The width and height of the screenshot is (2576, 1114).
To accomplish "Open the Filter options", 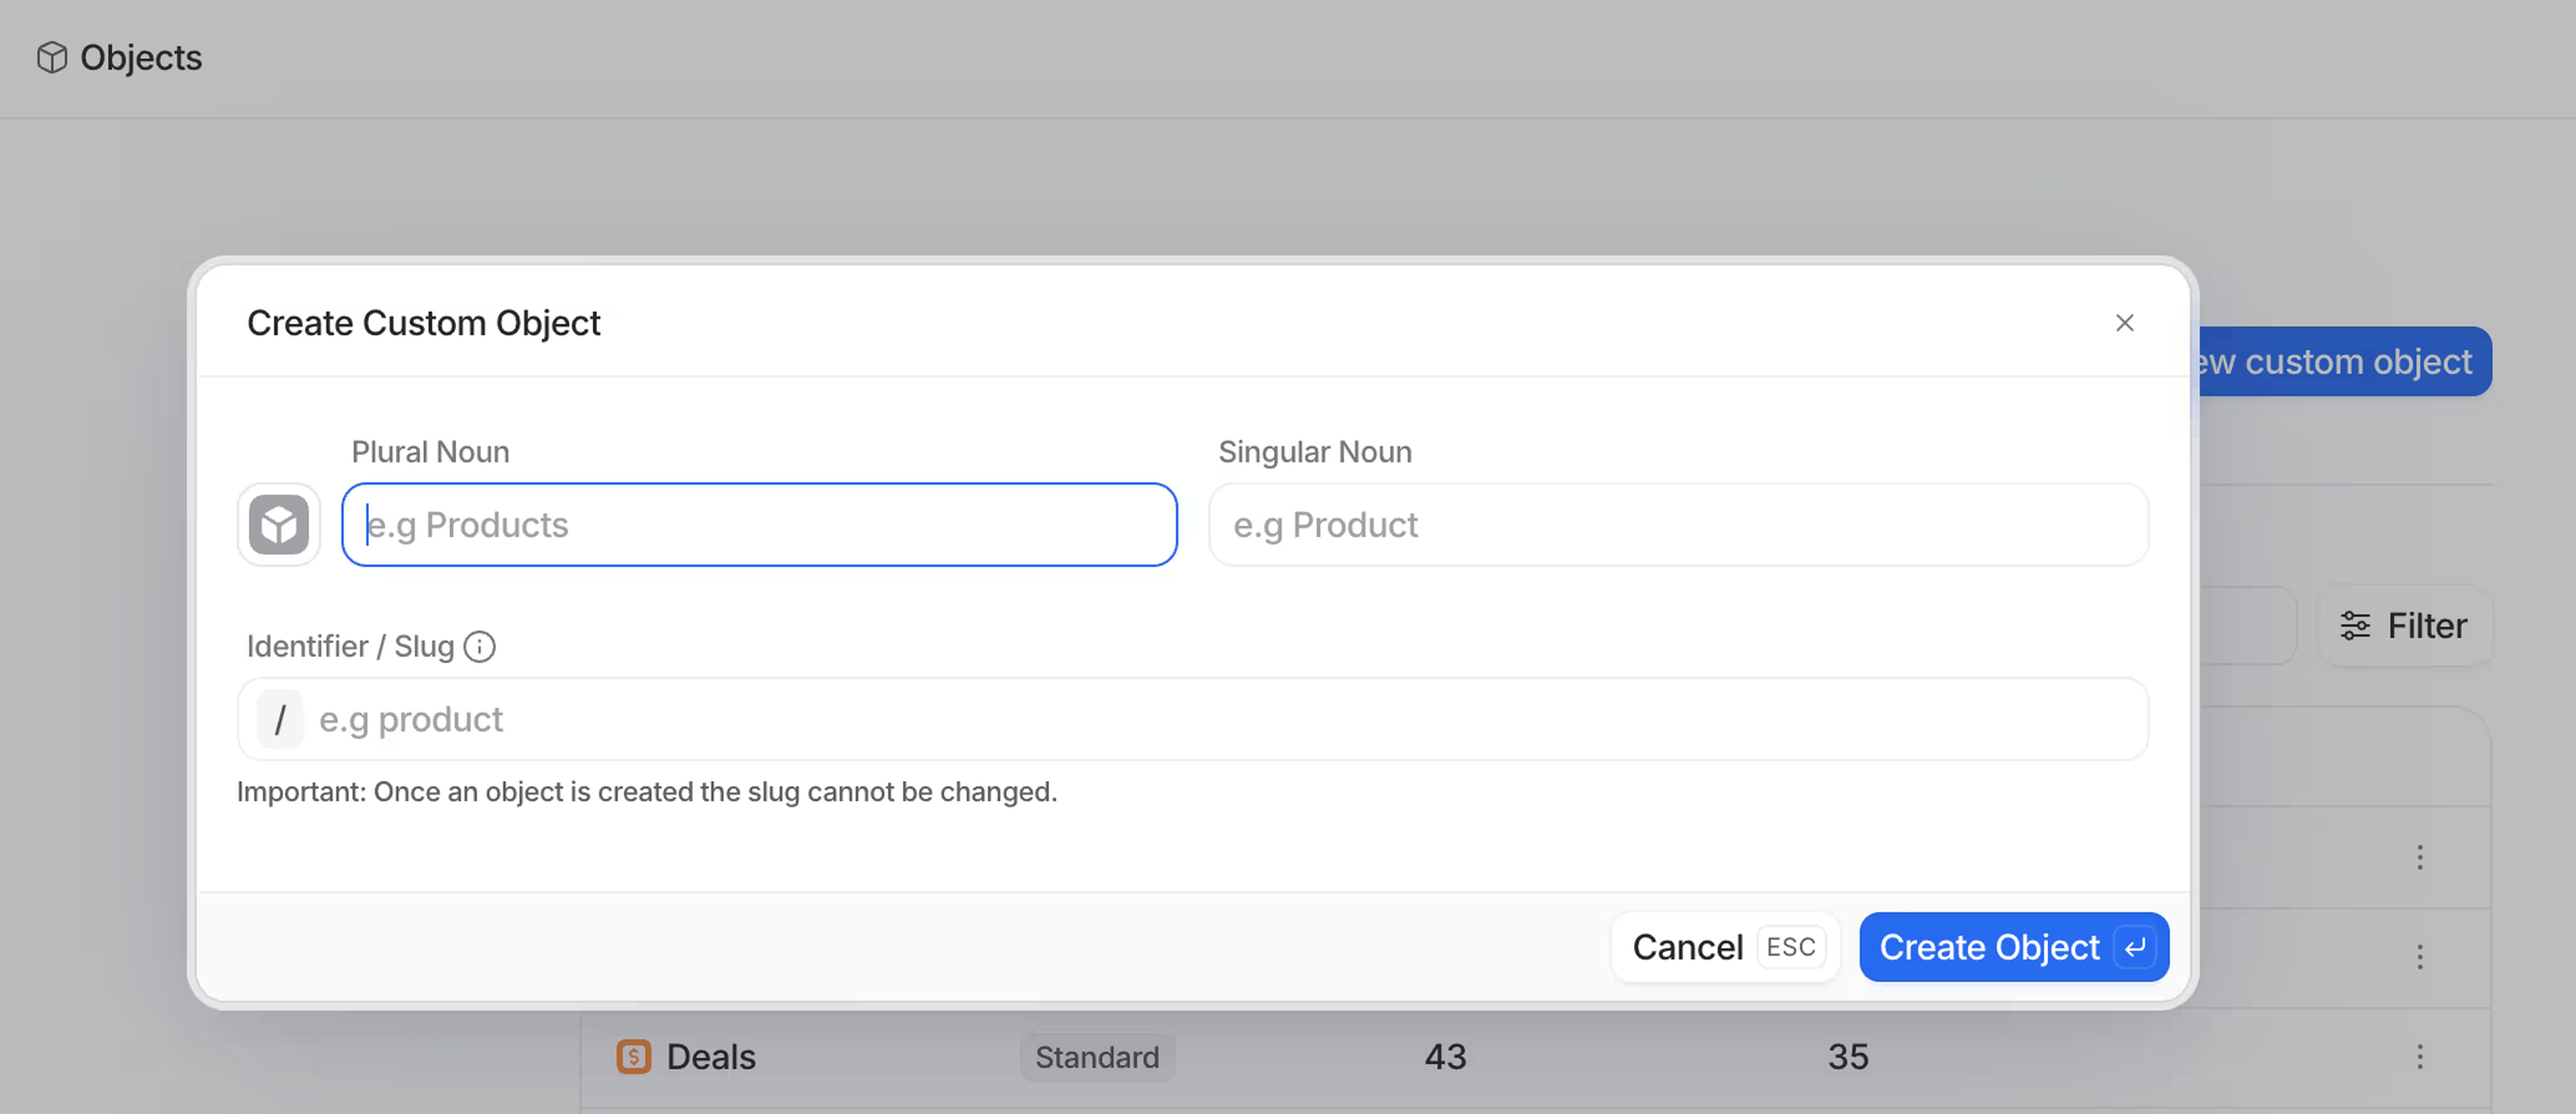I will (2404, 626).
